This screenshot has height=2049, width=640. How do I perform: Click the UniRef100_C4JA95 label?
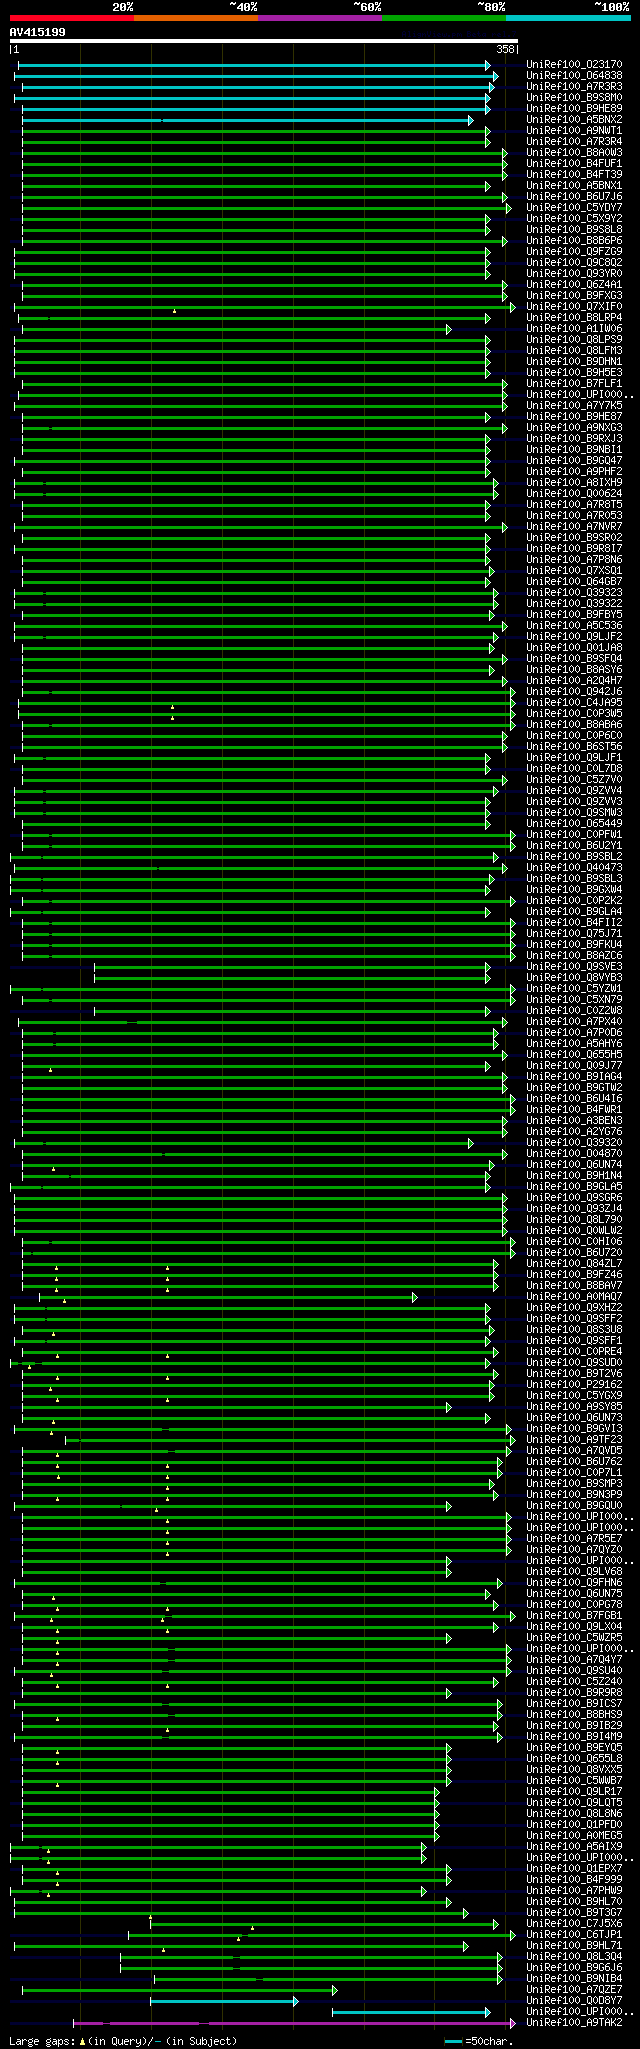pyautogui.click(x=574, y=703)
